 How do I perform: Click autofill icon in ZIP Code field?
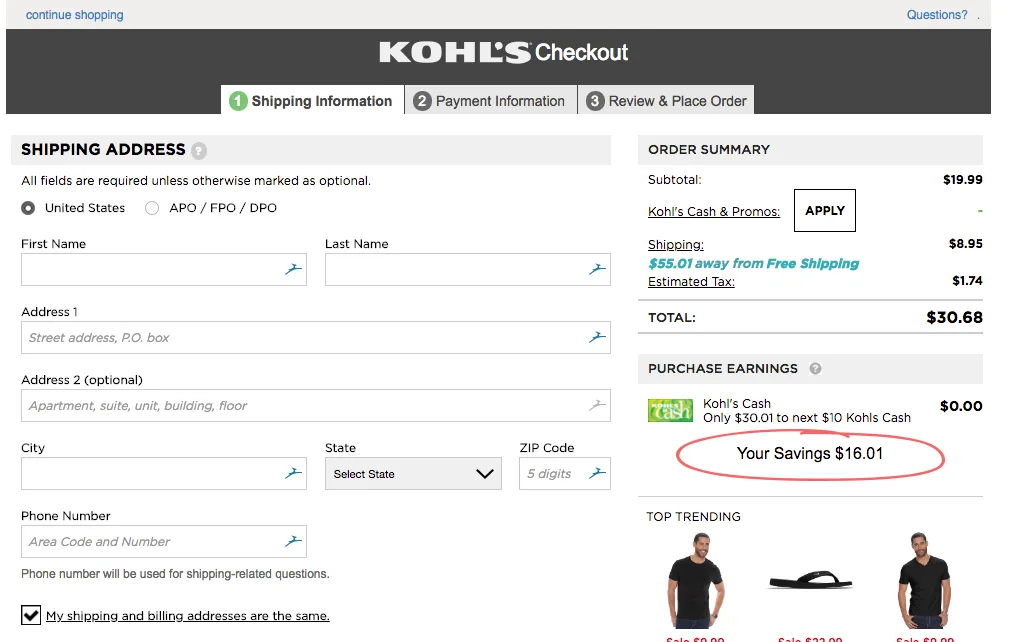click(x=597, y=473)
